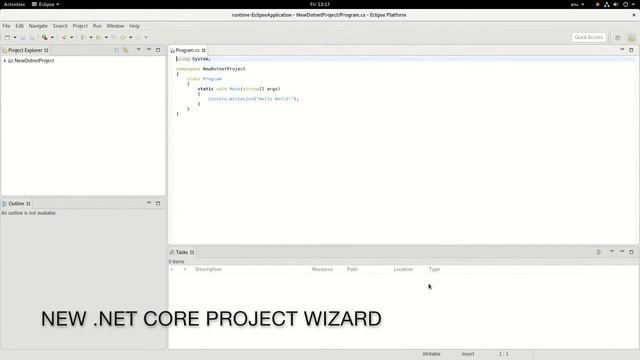Open the Project menu
The image size is (640, 360).
click(80, 26)
